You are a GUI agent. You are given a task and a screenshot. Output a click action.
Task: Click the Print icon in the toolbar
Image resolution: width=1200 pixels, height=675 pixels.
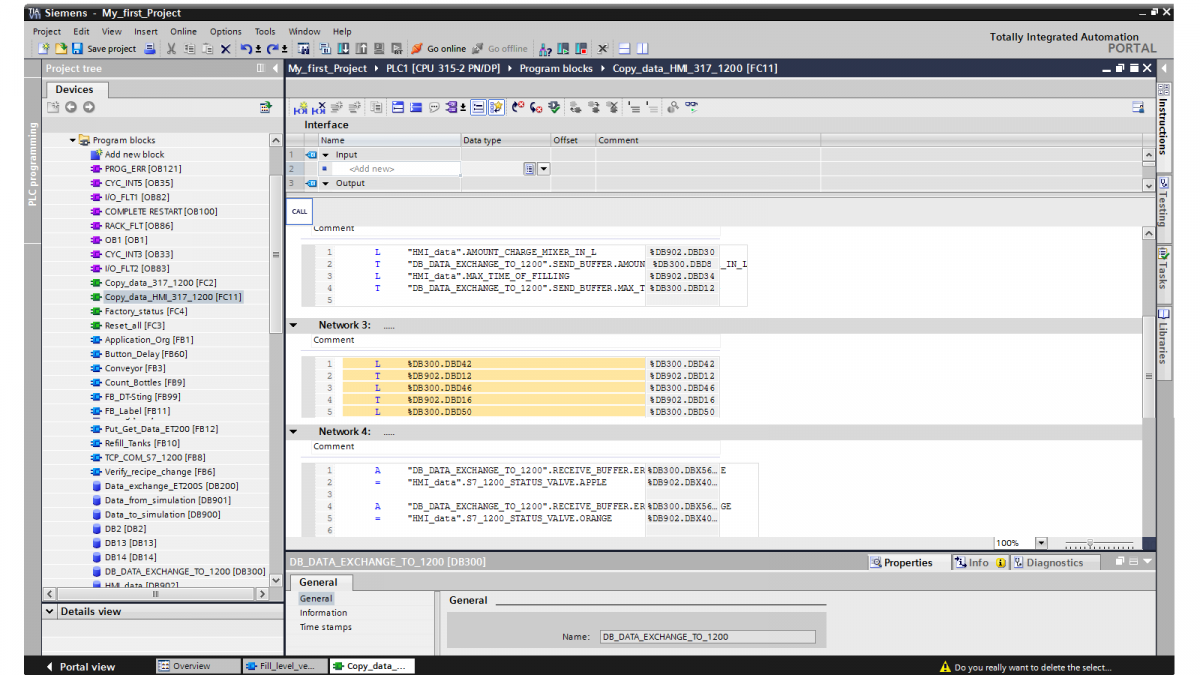[151, 48]
